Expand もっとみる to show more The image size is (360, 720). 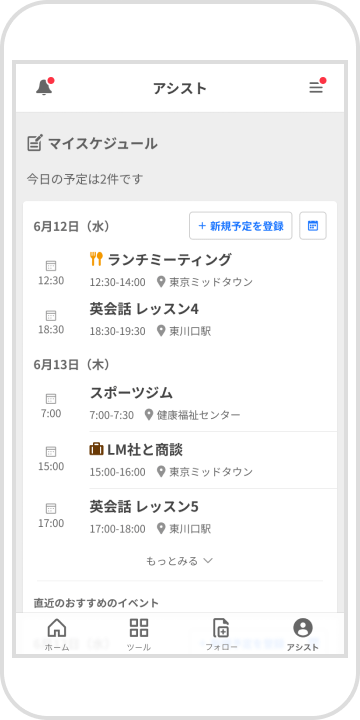pos(179,561)
